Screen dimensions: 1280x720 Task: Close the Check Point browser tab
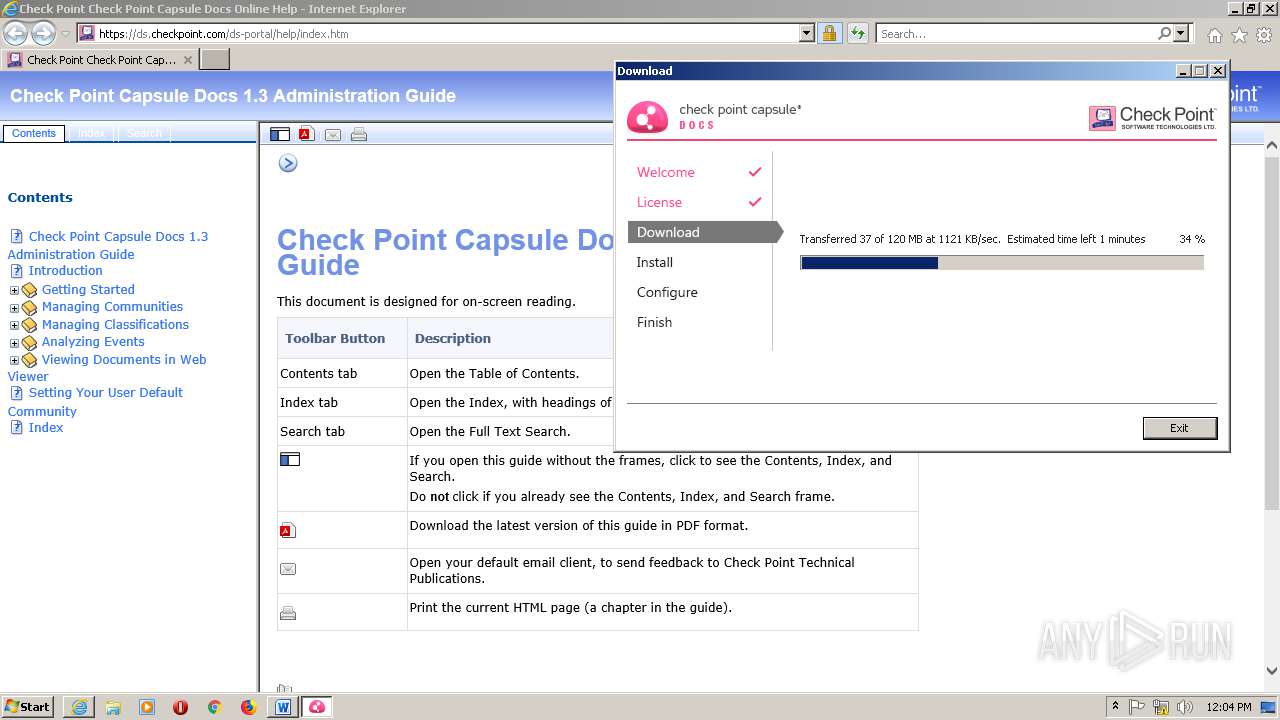[187, 60]
